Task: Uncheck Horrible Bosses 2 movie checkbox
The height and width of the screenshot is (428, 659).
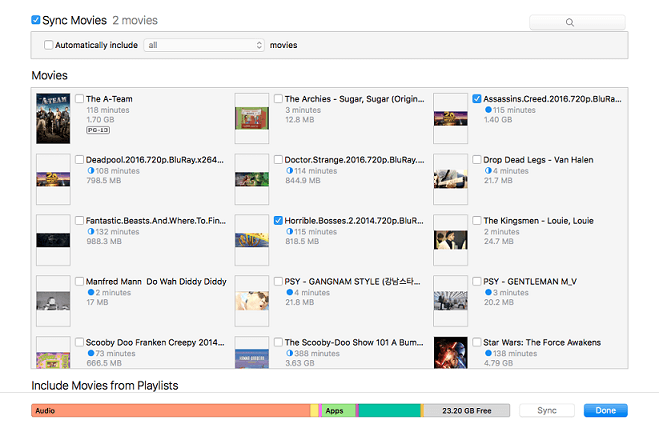Action: (x=277, y=220)
